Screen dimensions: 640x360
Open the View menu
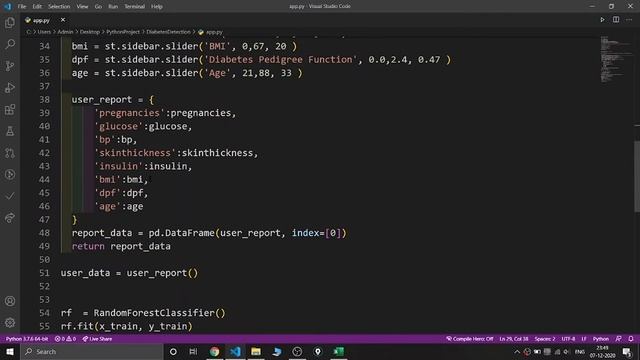click(82, 6)
